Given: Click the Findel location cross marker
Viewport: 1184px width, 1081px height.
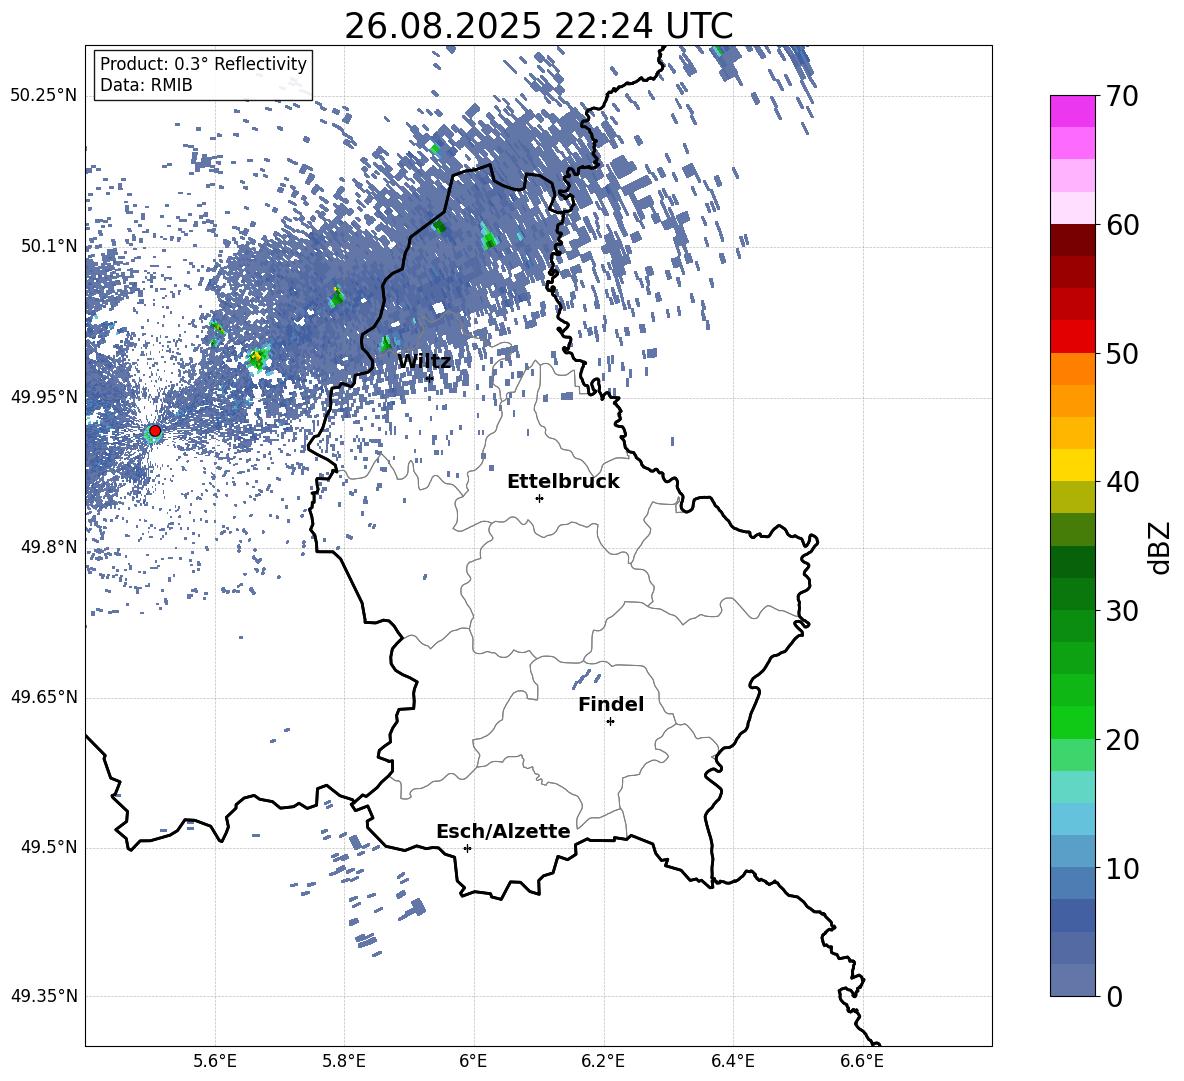Looking at the screenshot, I should tap(610, 722).
